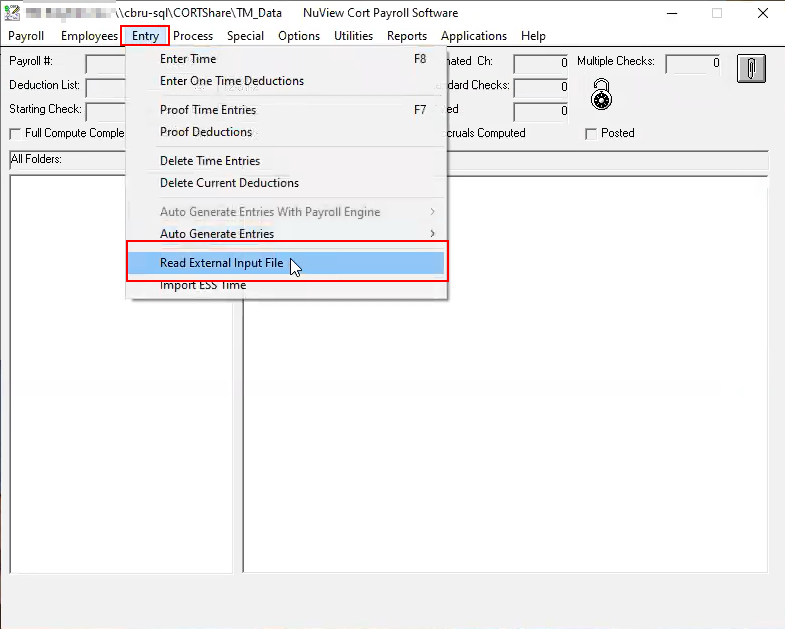Toggle the Full Compute Complete checkbox
This screenshot has height=629, width=785.
point(16,134)
